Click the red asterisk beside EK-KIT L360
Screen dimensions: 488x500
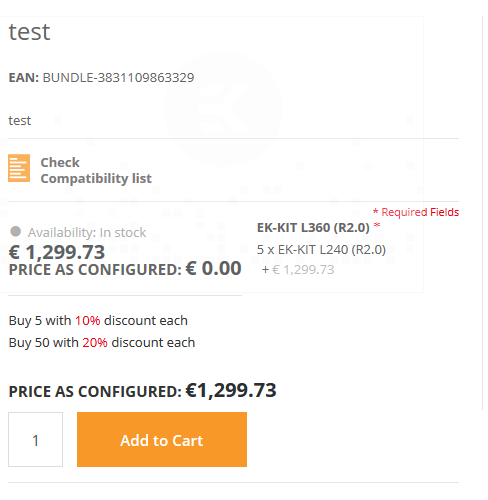(x=377, y=225)
